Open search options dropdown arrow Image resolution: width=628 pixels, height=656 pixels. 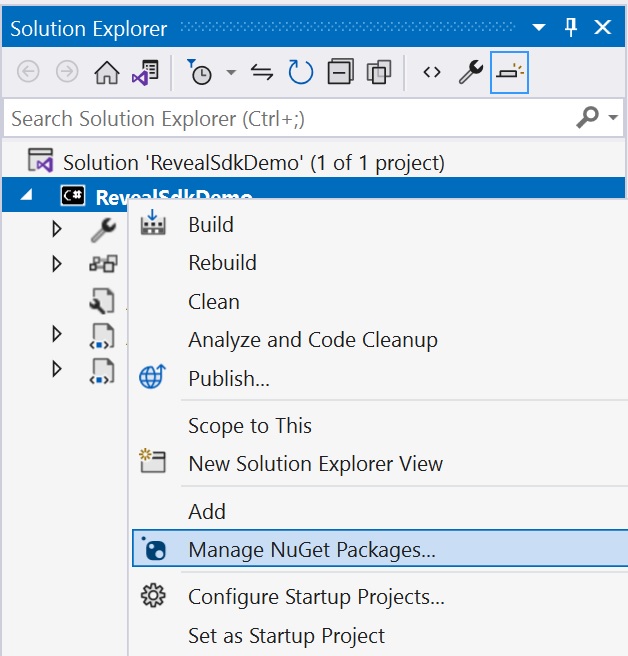(613, 118)
